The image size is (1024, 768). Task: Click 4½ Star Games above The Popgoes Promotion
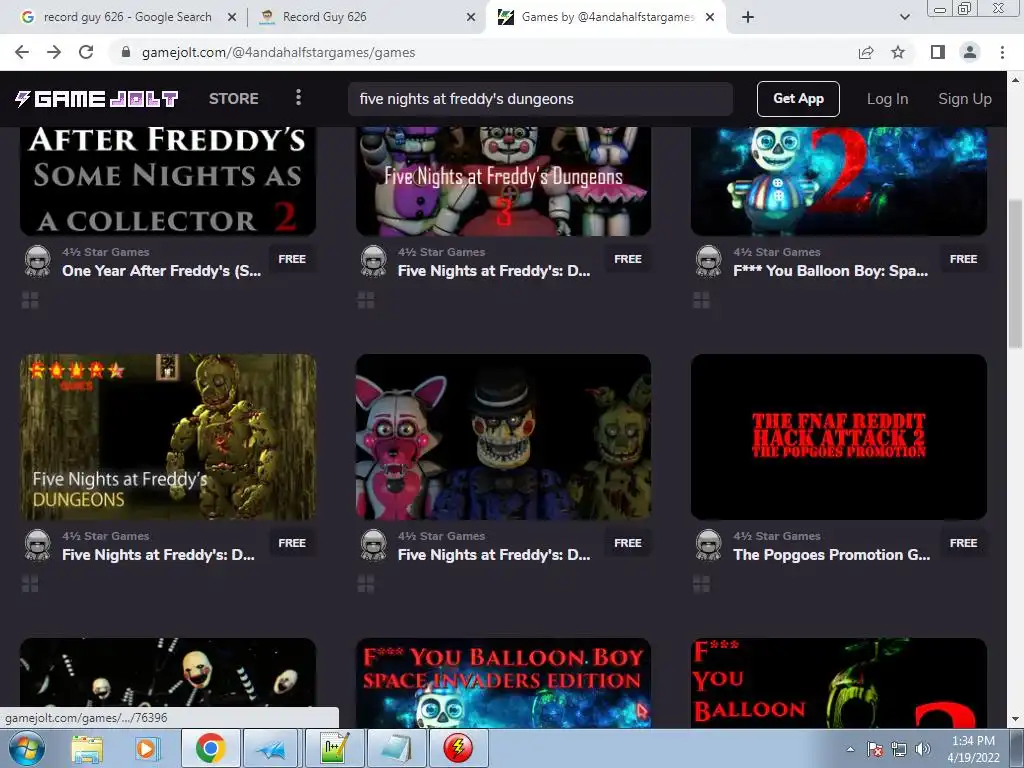776,536
